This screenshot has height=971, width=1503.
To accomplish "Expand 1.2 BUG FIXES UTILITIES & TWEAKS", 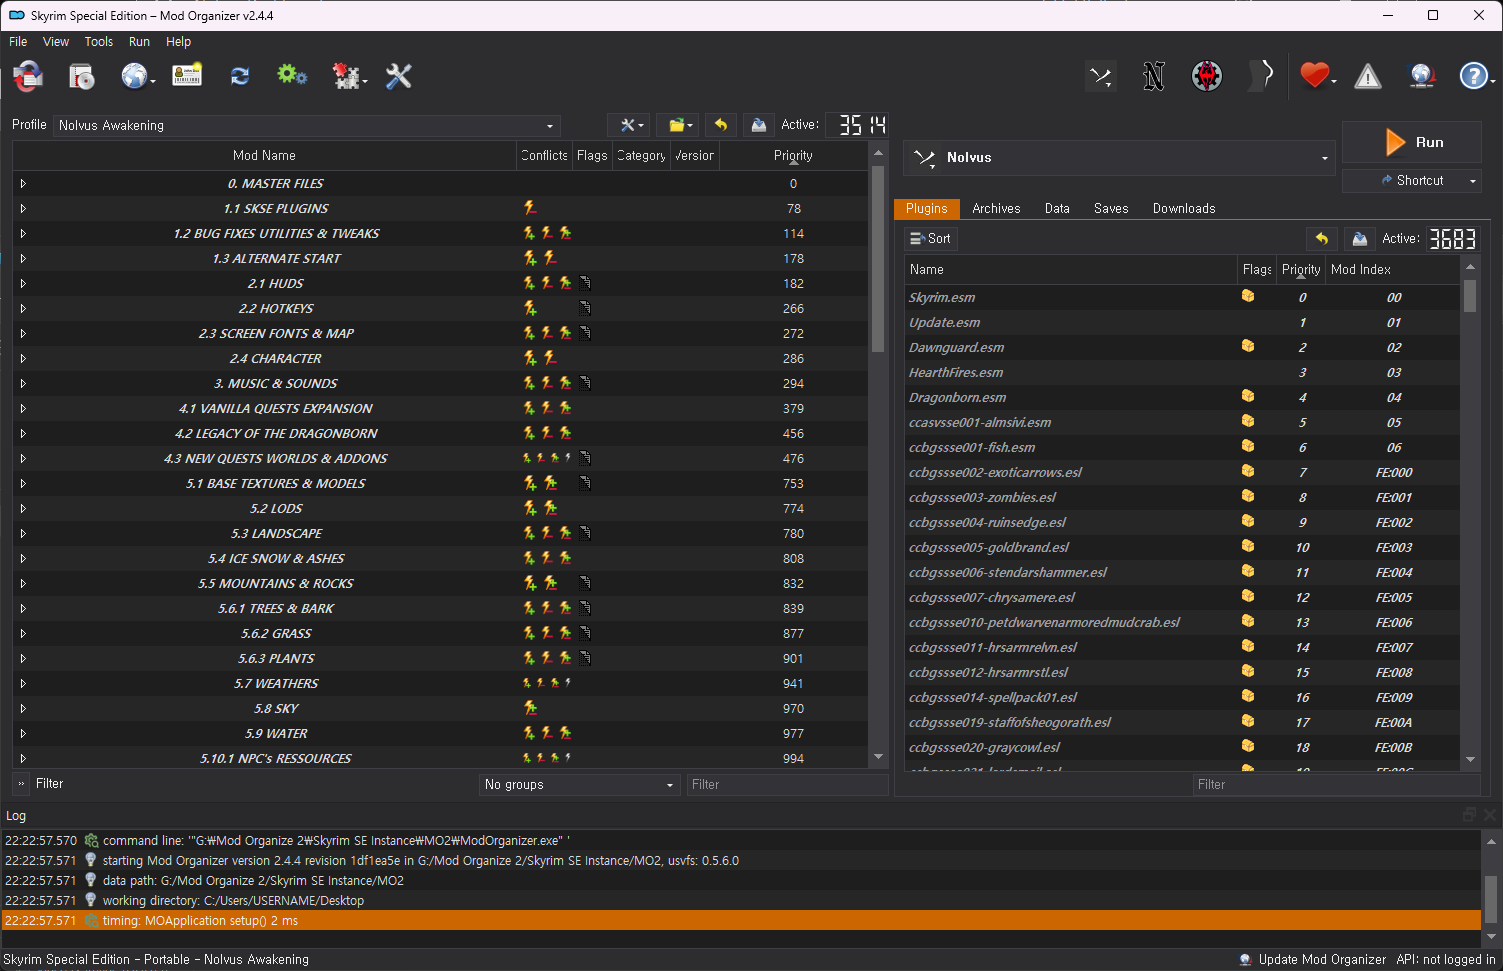I will (23, 234).
